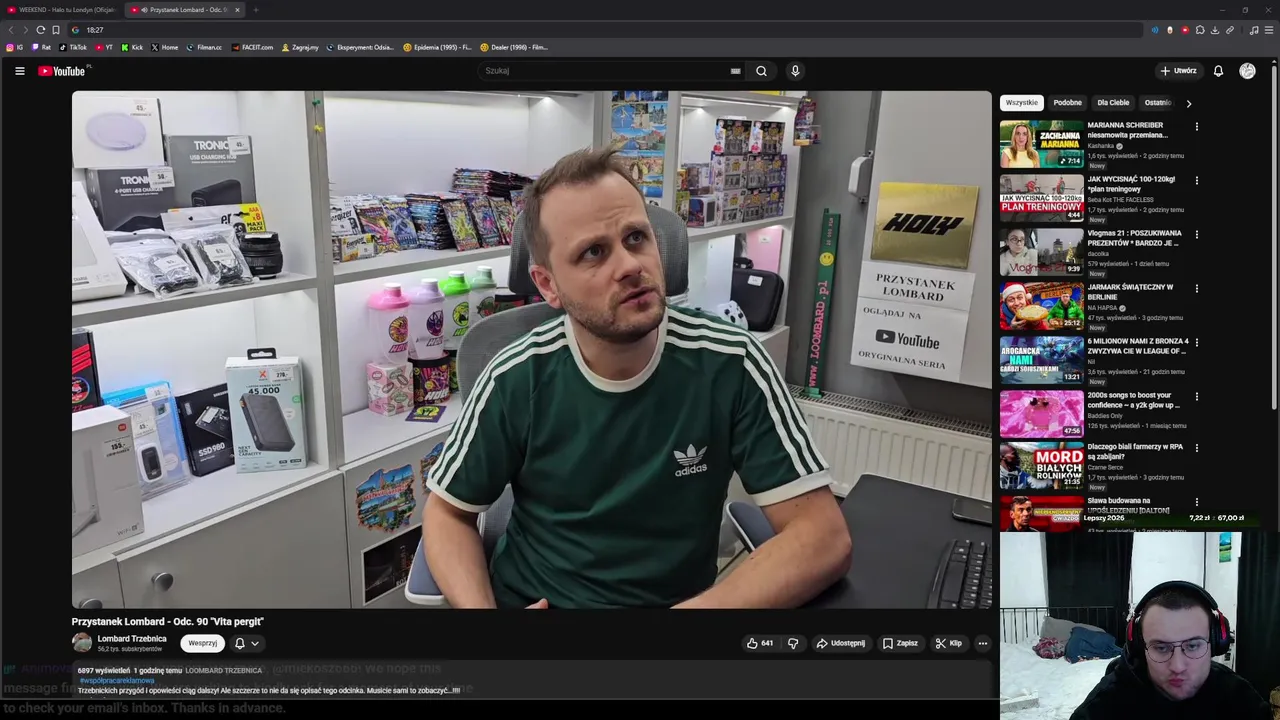Screen dimensions: 1280x720
Task: Open MARIANNA SCHREIBER video thumbnail
Action: tap(1041, 144)
